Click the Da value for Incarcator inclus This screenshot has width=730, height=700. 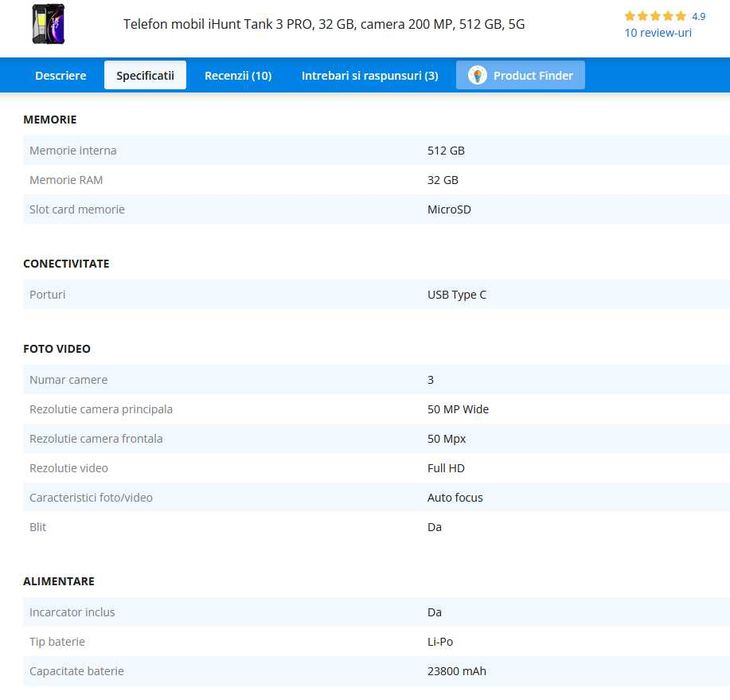434,612
